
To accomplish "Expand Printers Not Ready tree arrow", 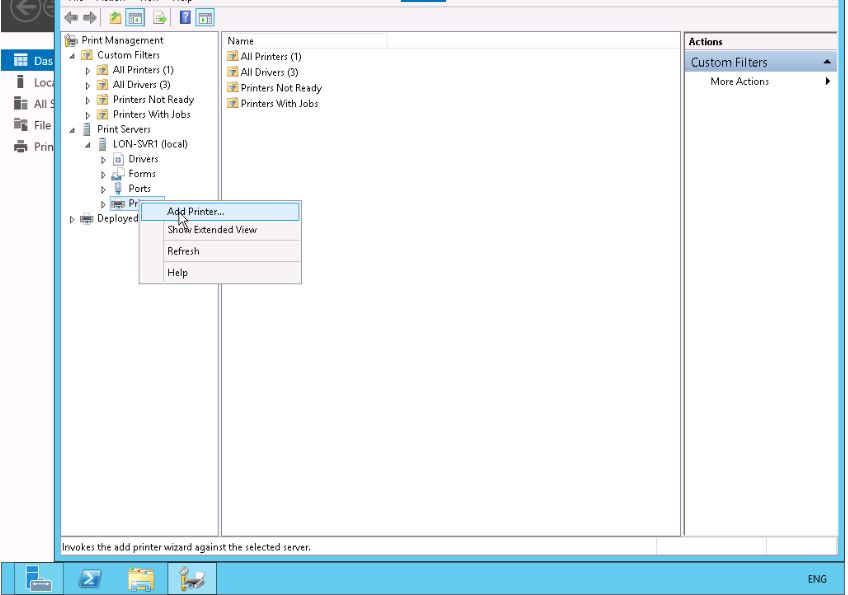I will click(x=88, y=100).
